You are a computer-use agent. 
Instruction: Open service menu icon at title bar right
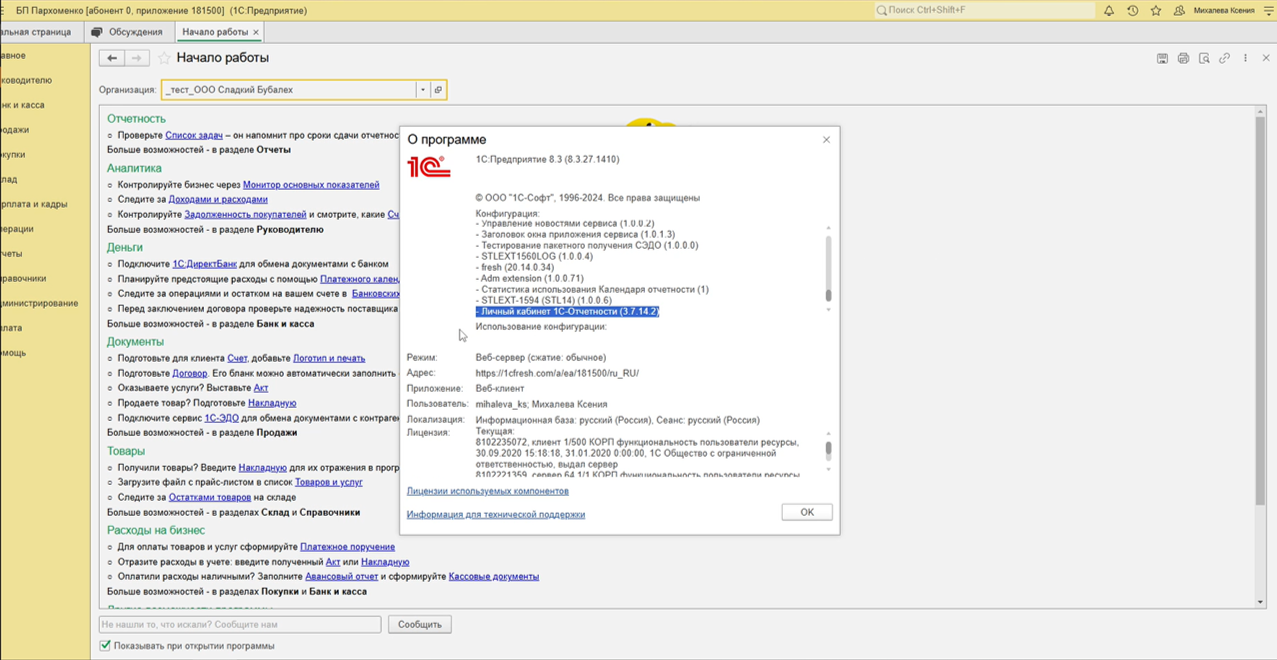pyautogui.click(x=1269, y=10)
